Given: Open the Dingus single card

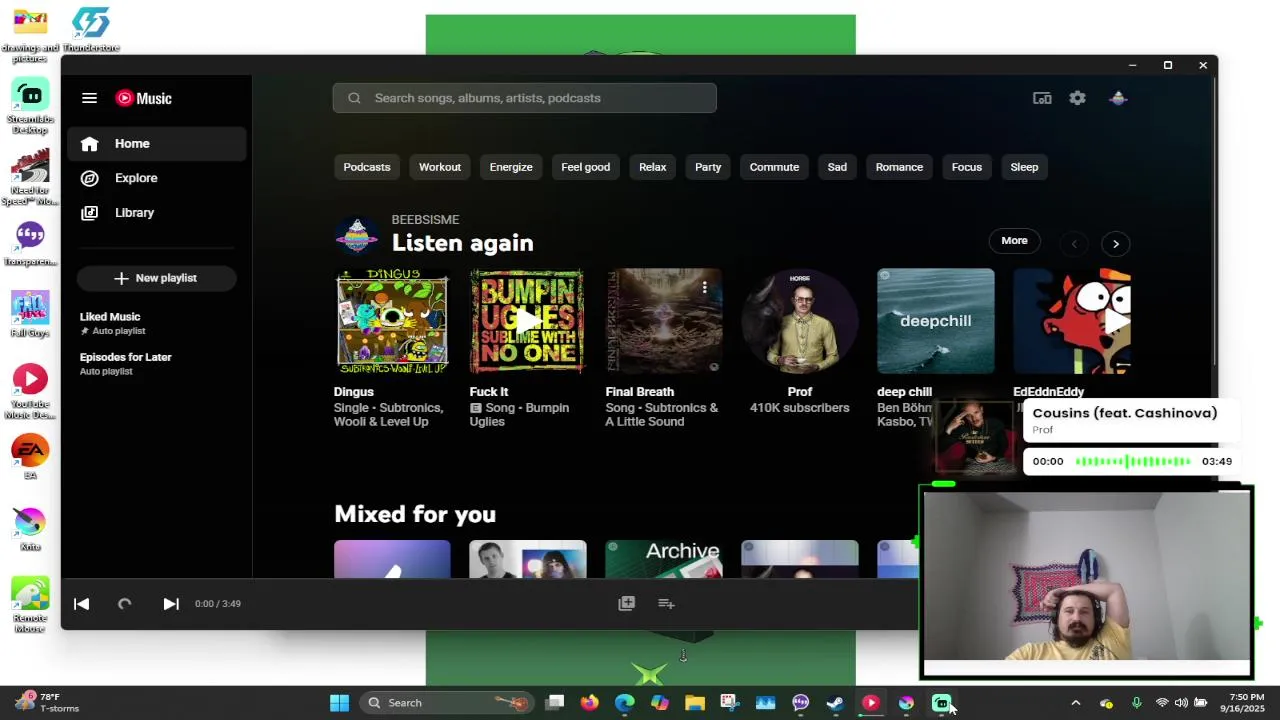Looking at the screenshot, I should pyautogui.click(x=392, y=321).
